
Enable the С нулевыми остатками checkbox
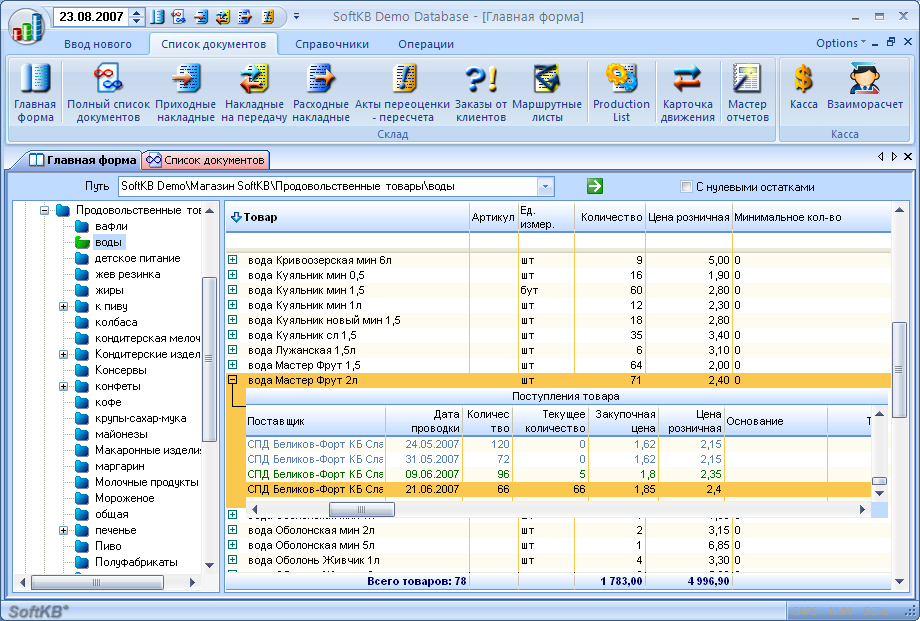click(x=686, y=187)
